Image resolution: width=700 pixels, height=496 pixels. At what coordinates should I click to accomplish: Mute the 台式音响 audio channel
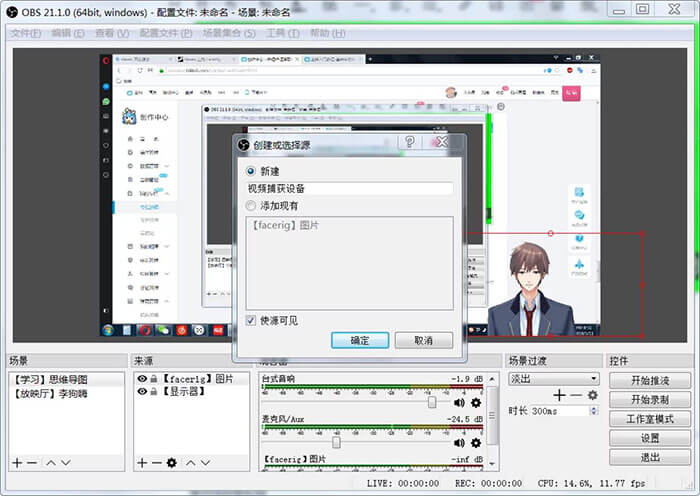click(x=459, y=403)
